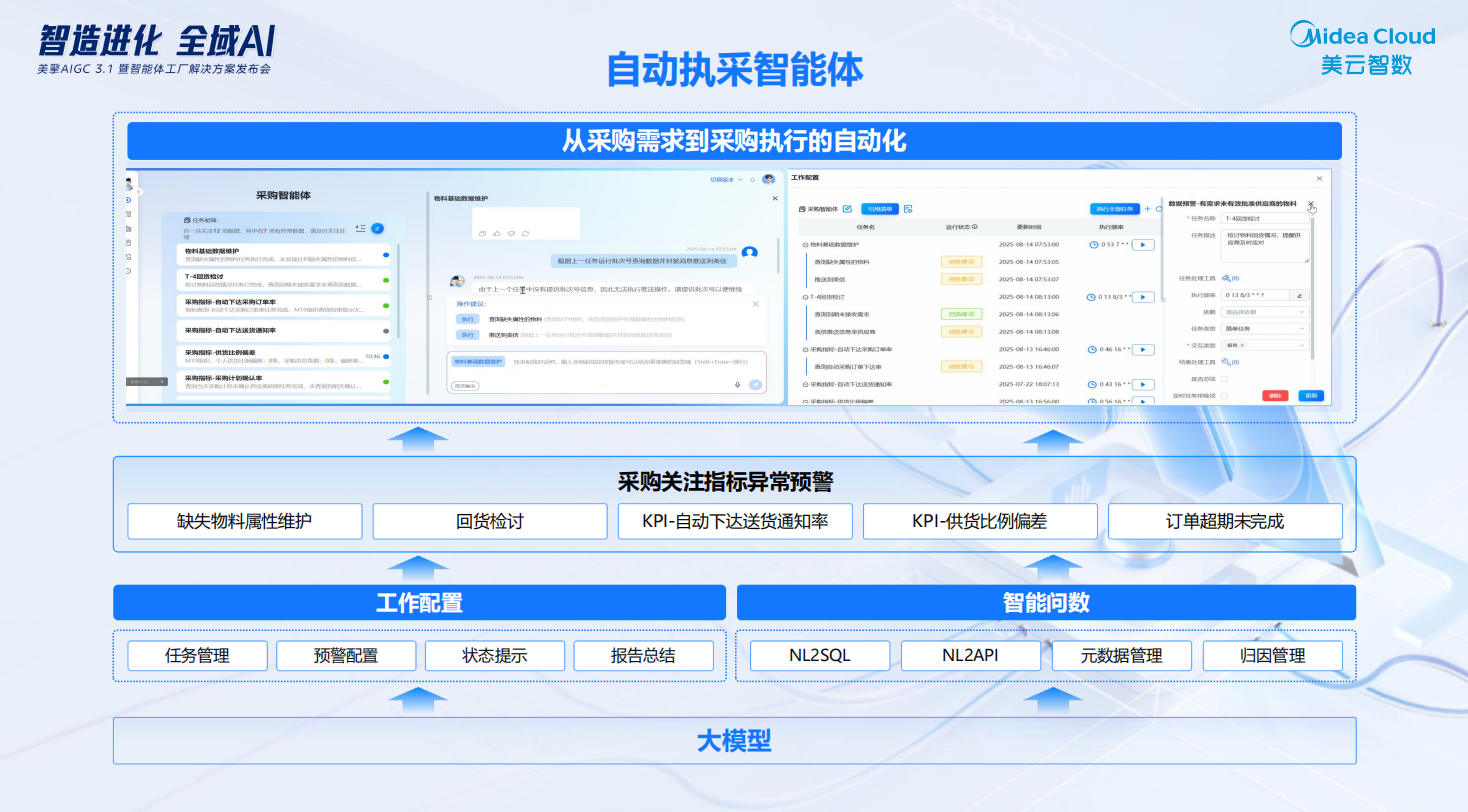Click edit icon next to 采购智能体 title
Image resolution: width=1468 pixels, height=812 pixels.
[x=847, y=209]
